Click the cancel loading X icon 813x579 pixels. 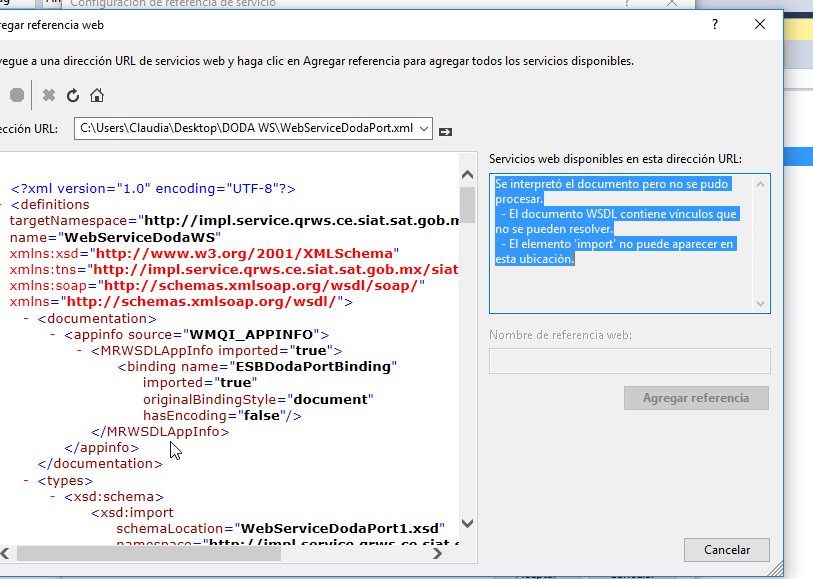49,95
